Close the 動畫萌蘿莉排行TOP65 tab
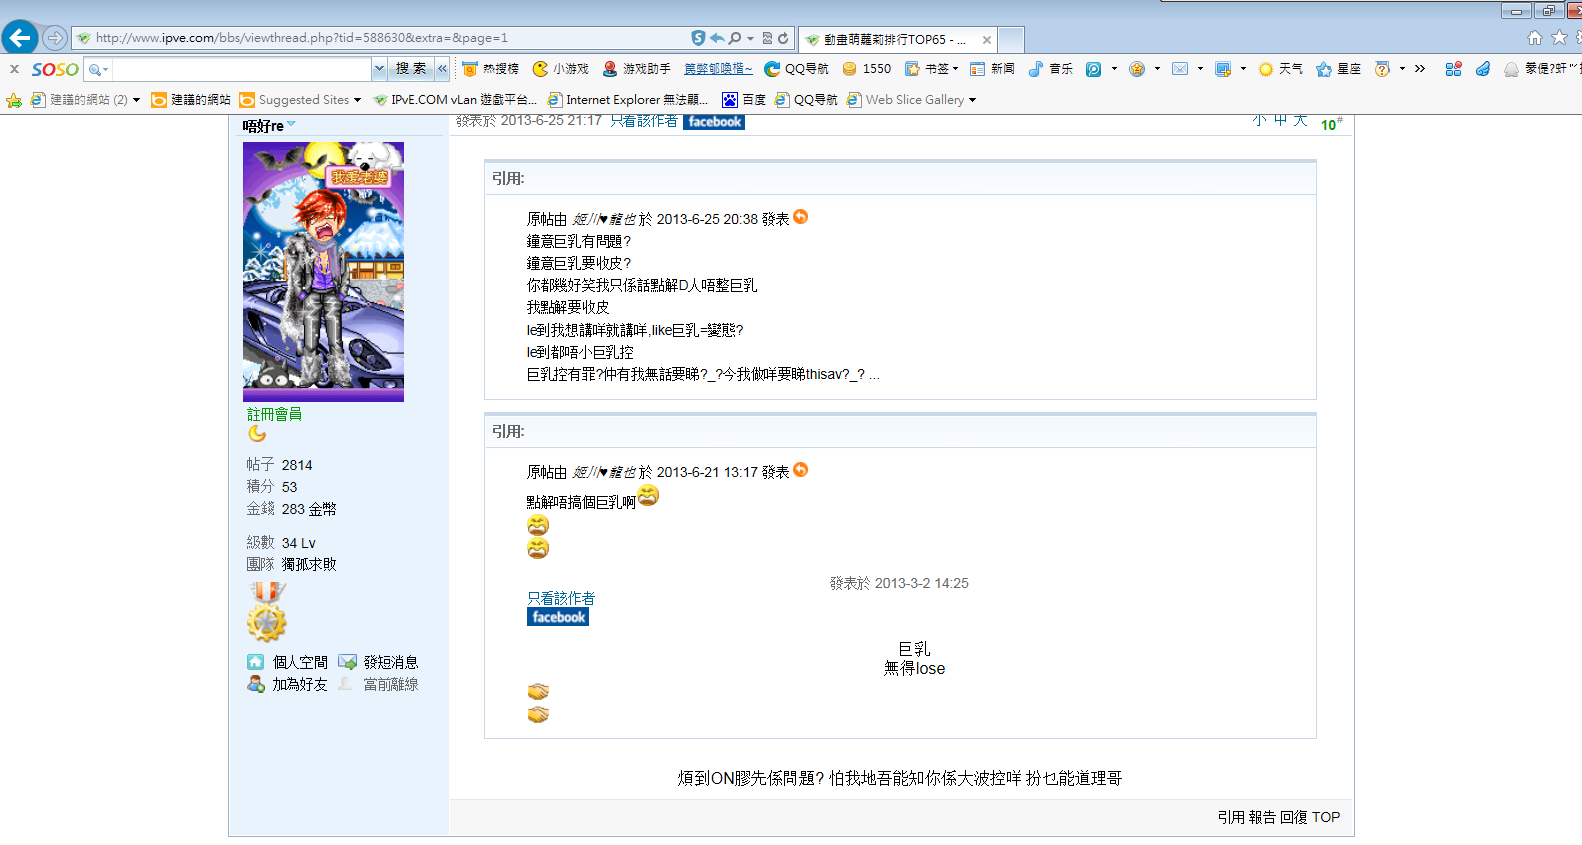Image resolution: width=1582 pixels, height=845 pixels. 987,40
